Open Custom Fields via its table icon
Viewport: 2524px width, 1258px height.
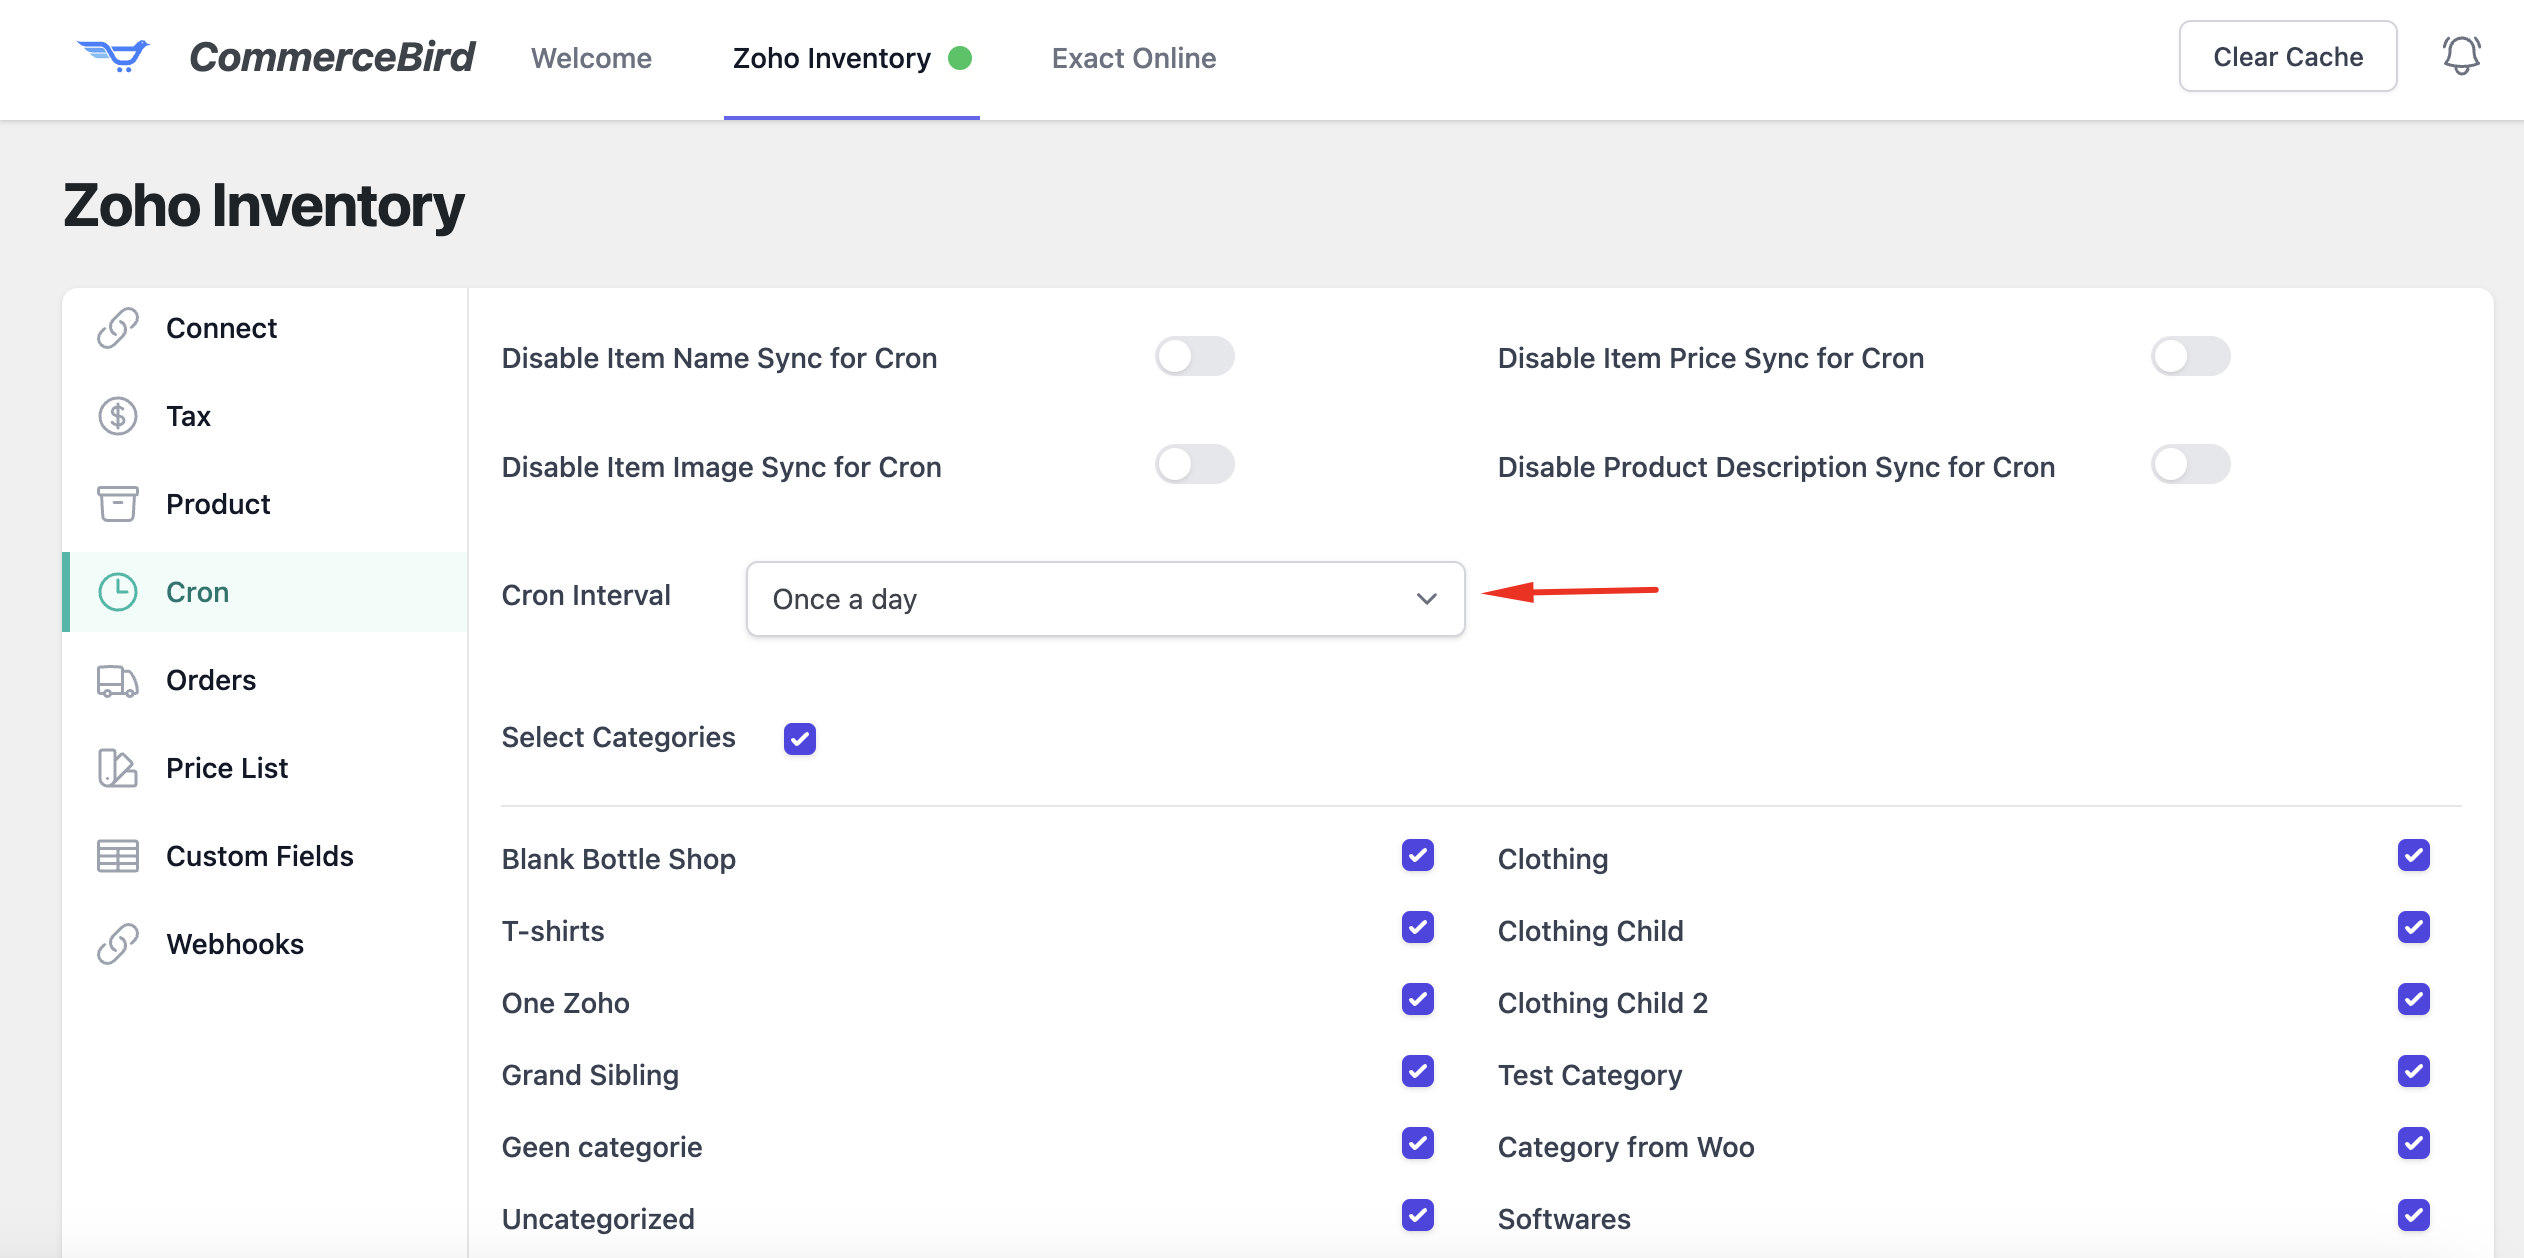point(118,856)
